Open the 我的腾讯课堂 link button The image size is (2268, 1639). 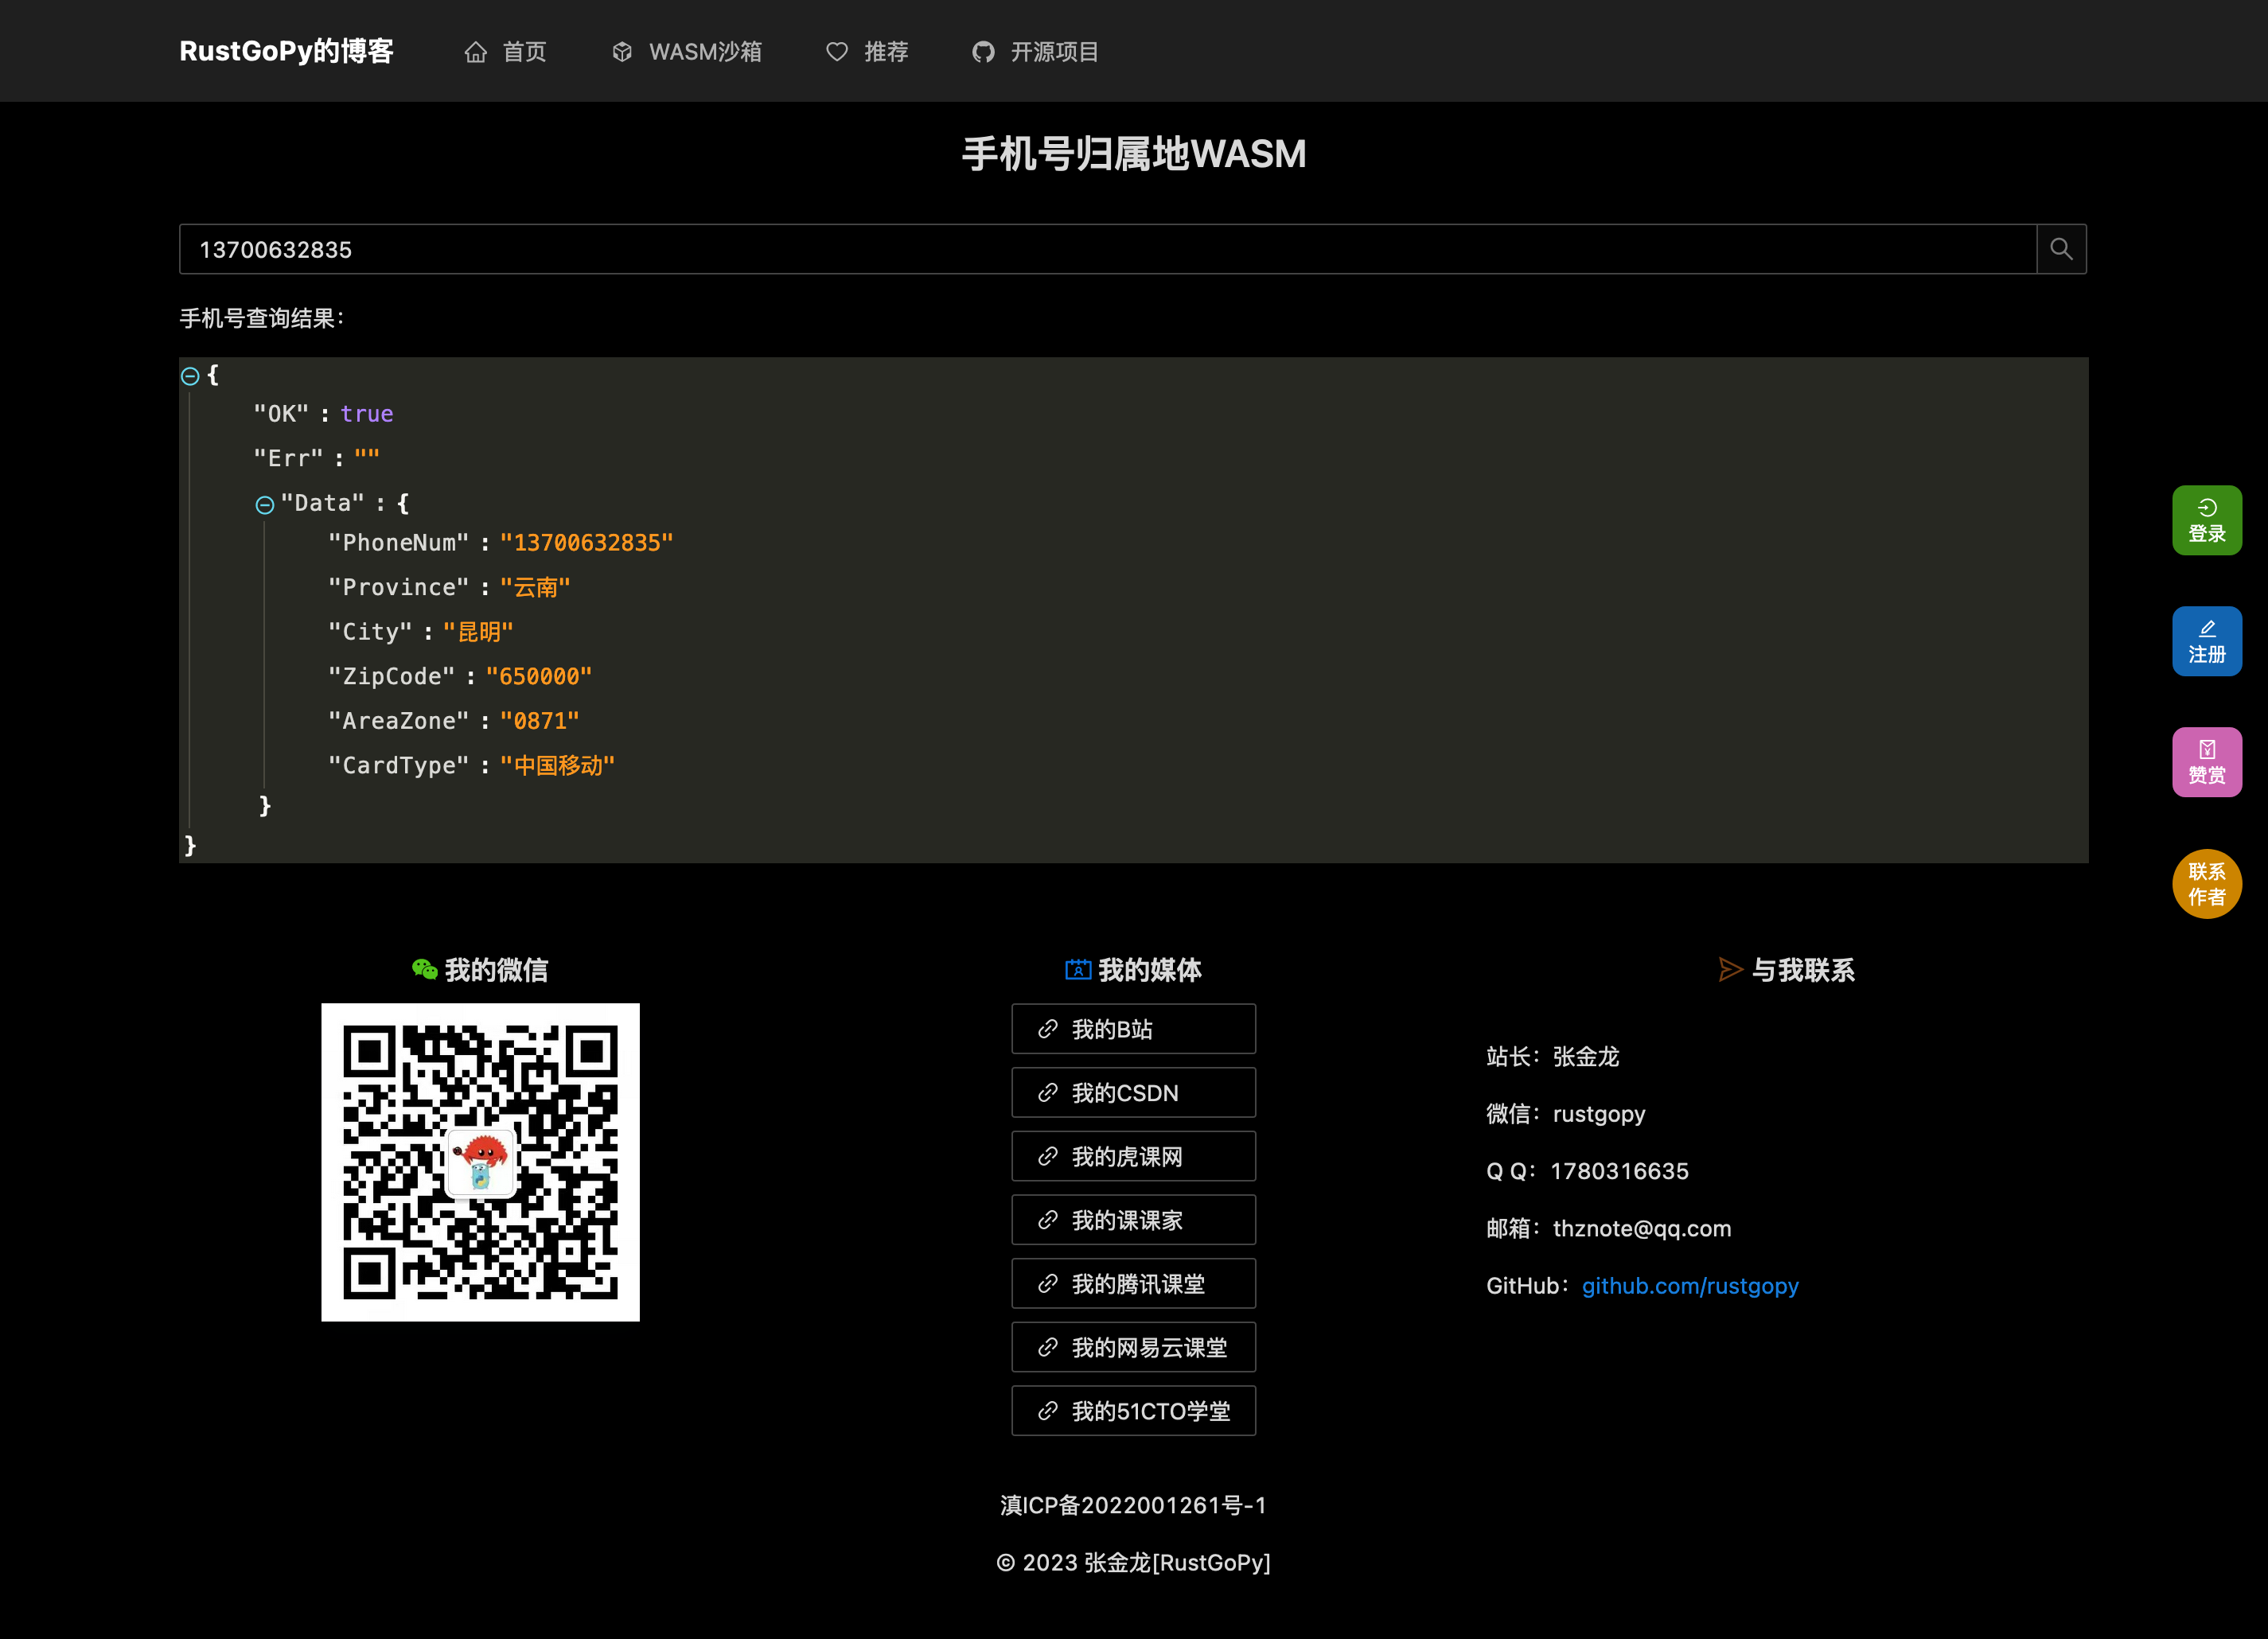point(1133,1284)
